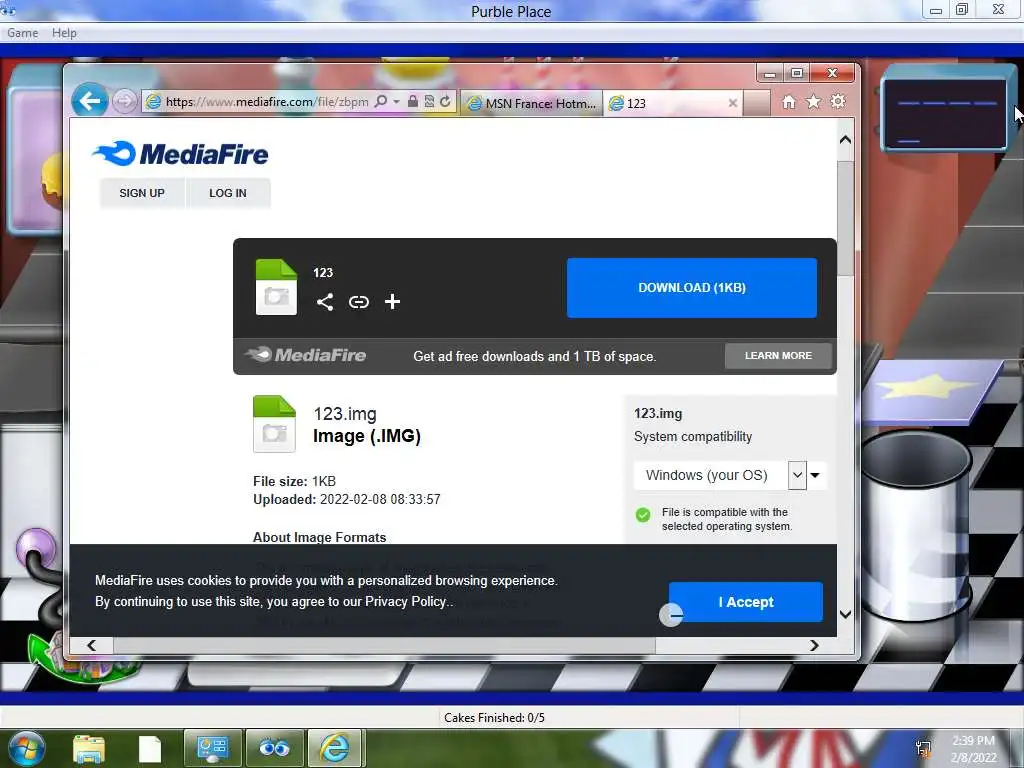Refresh the MediaFire page
The height and width of the screenshot is (768, 1024).
445,102
